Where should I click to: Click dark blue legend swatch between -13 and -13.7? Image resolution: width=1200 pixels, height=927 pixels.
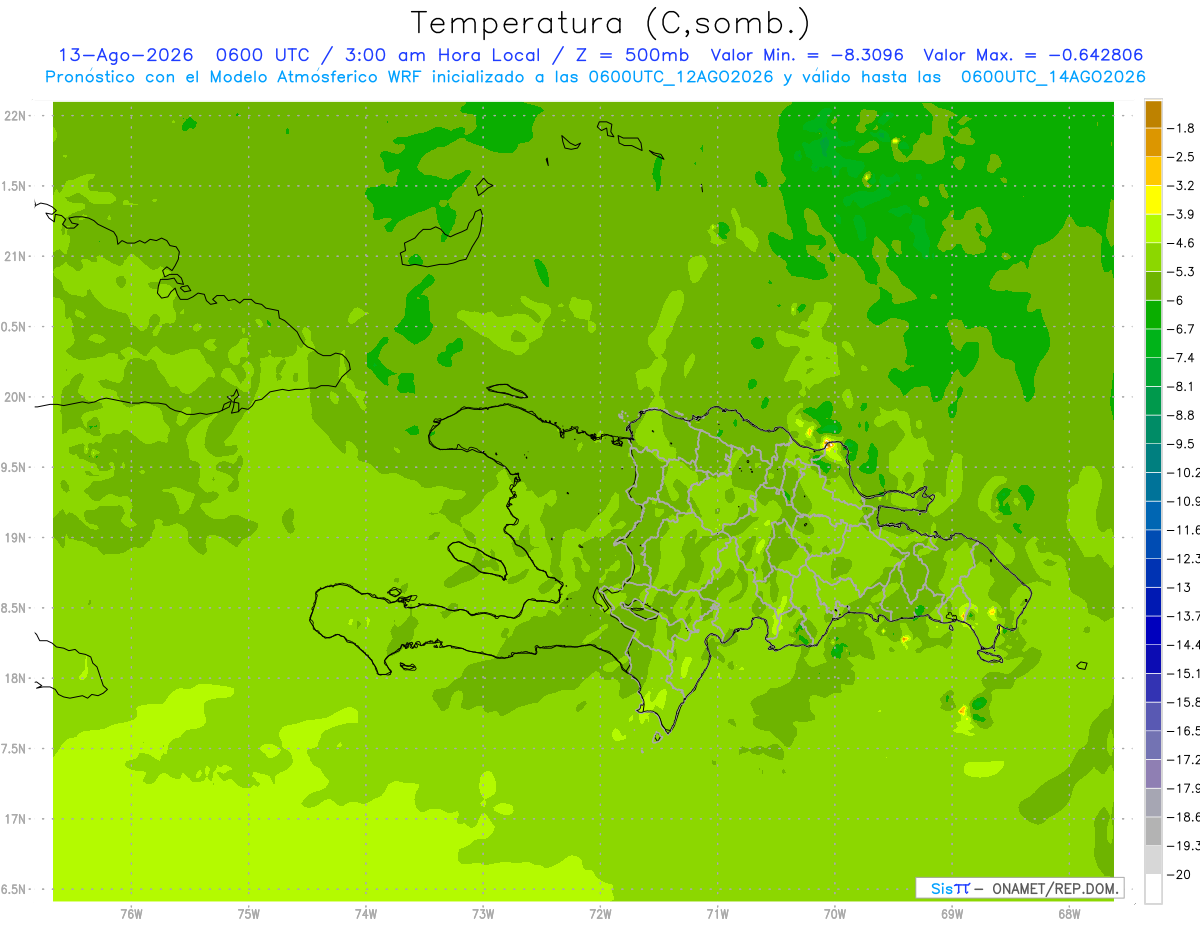pyautogui.click(x=1153, y=601)
